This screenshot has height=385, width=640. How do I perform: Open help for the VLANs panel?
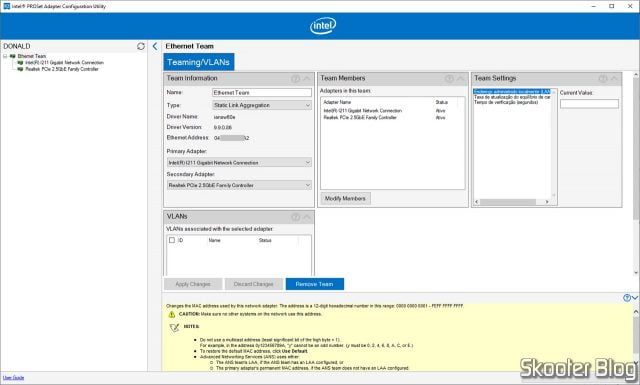click(296, 217)
